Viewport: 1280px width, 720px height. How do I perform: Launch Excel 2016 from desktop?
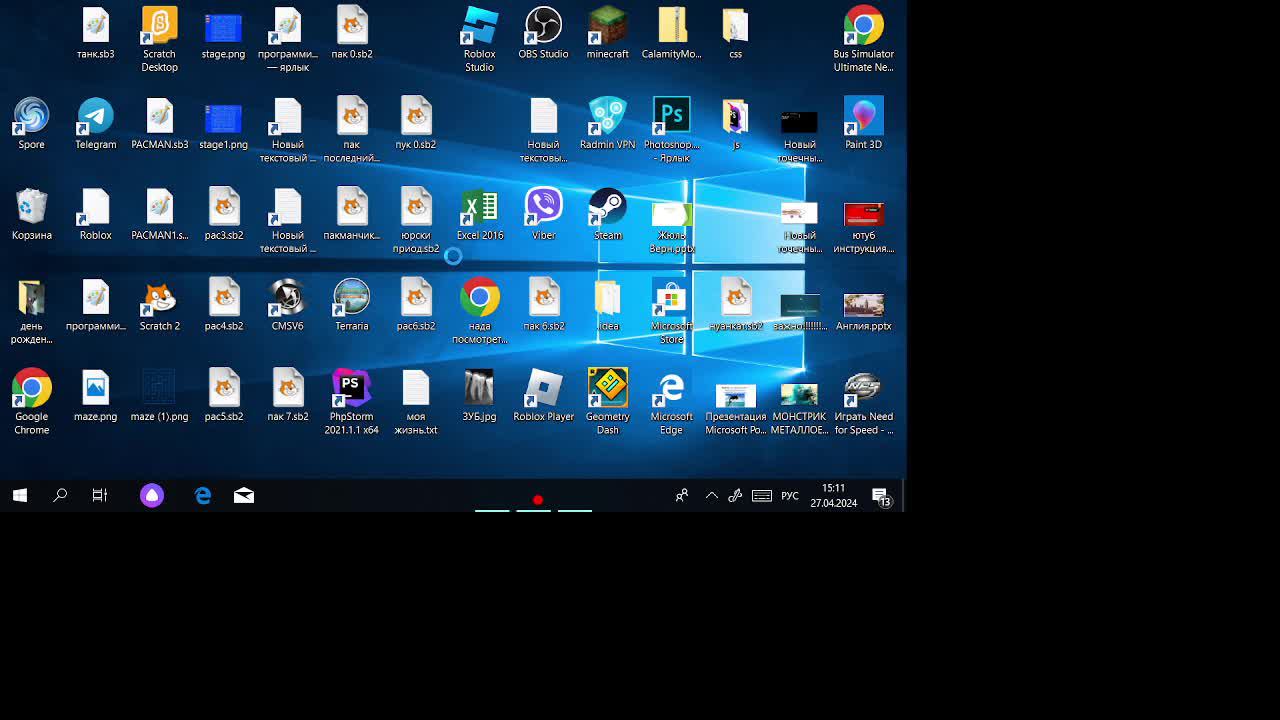pos(480,214)
